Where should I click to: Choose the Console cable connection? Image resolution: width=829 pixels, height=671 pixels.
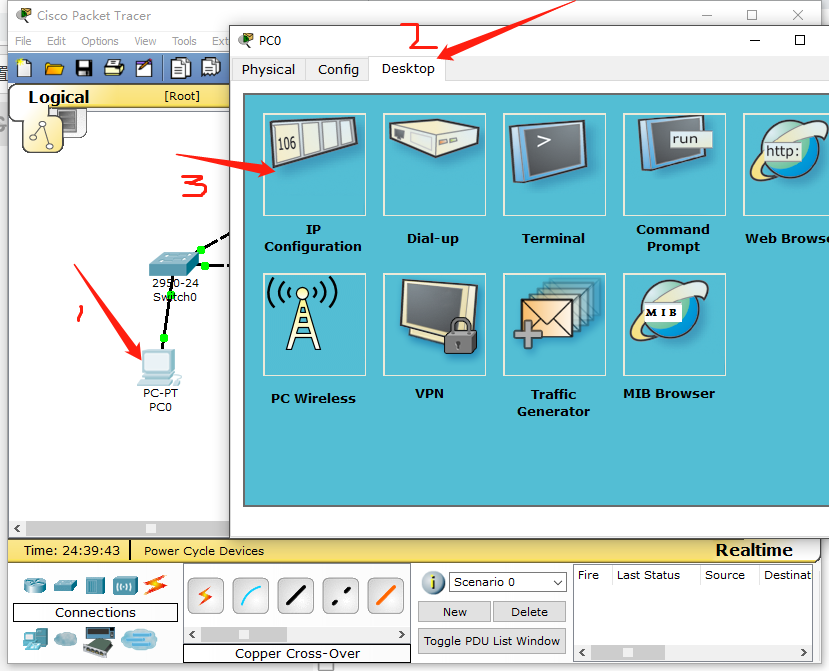click(x=251, y=596)
